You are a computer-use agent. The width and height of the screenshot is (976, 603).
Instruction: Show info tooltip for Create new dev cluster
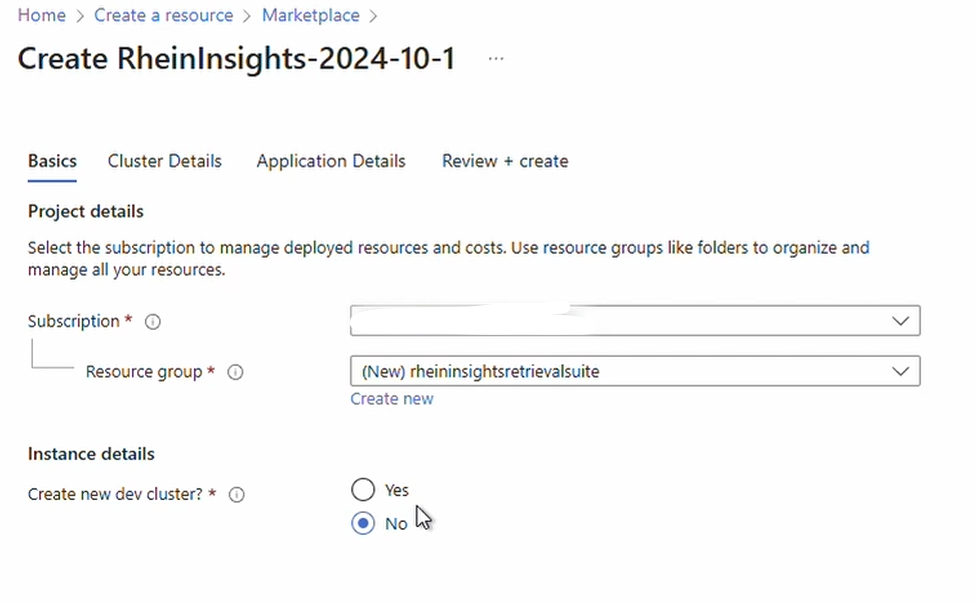[x=237, y=495]
